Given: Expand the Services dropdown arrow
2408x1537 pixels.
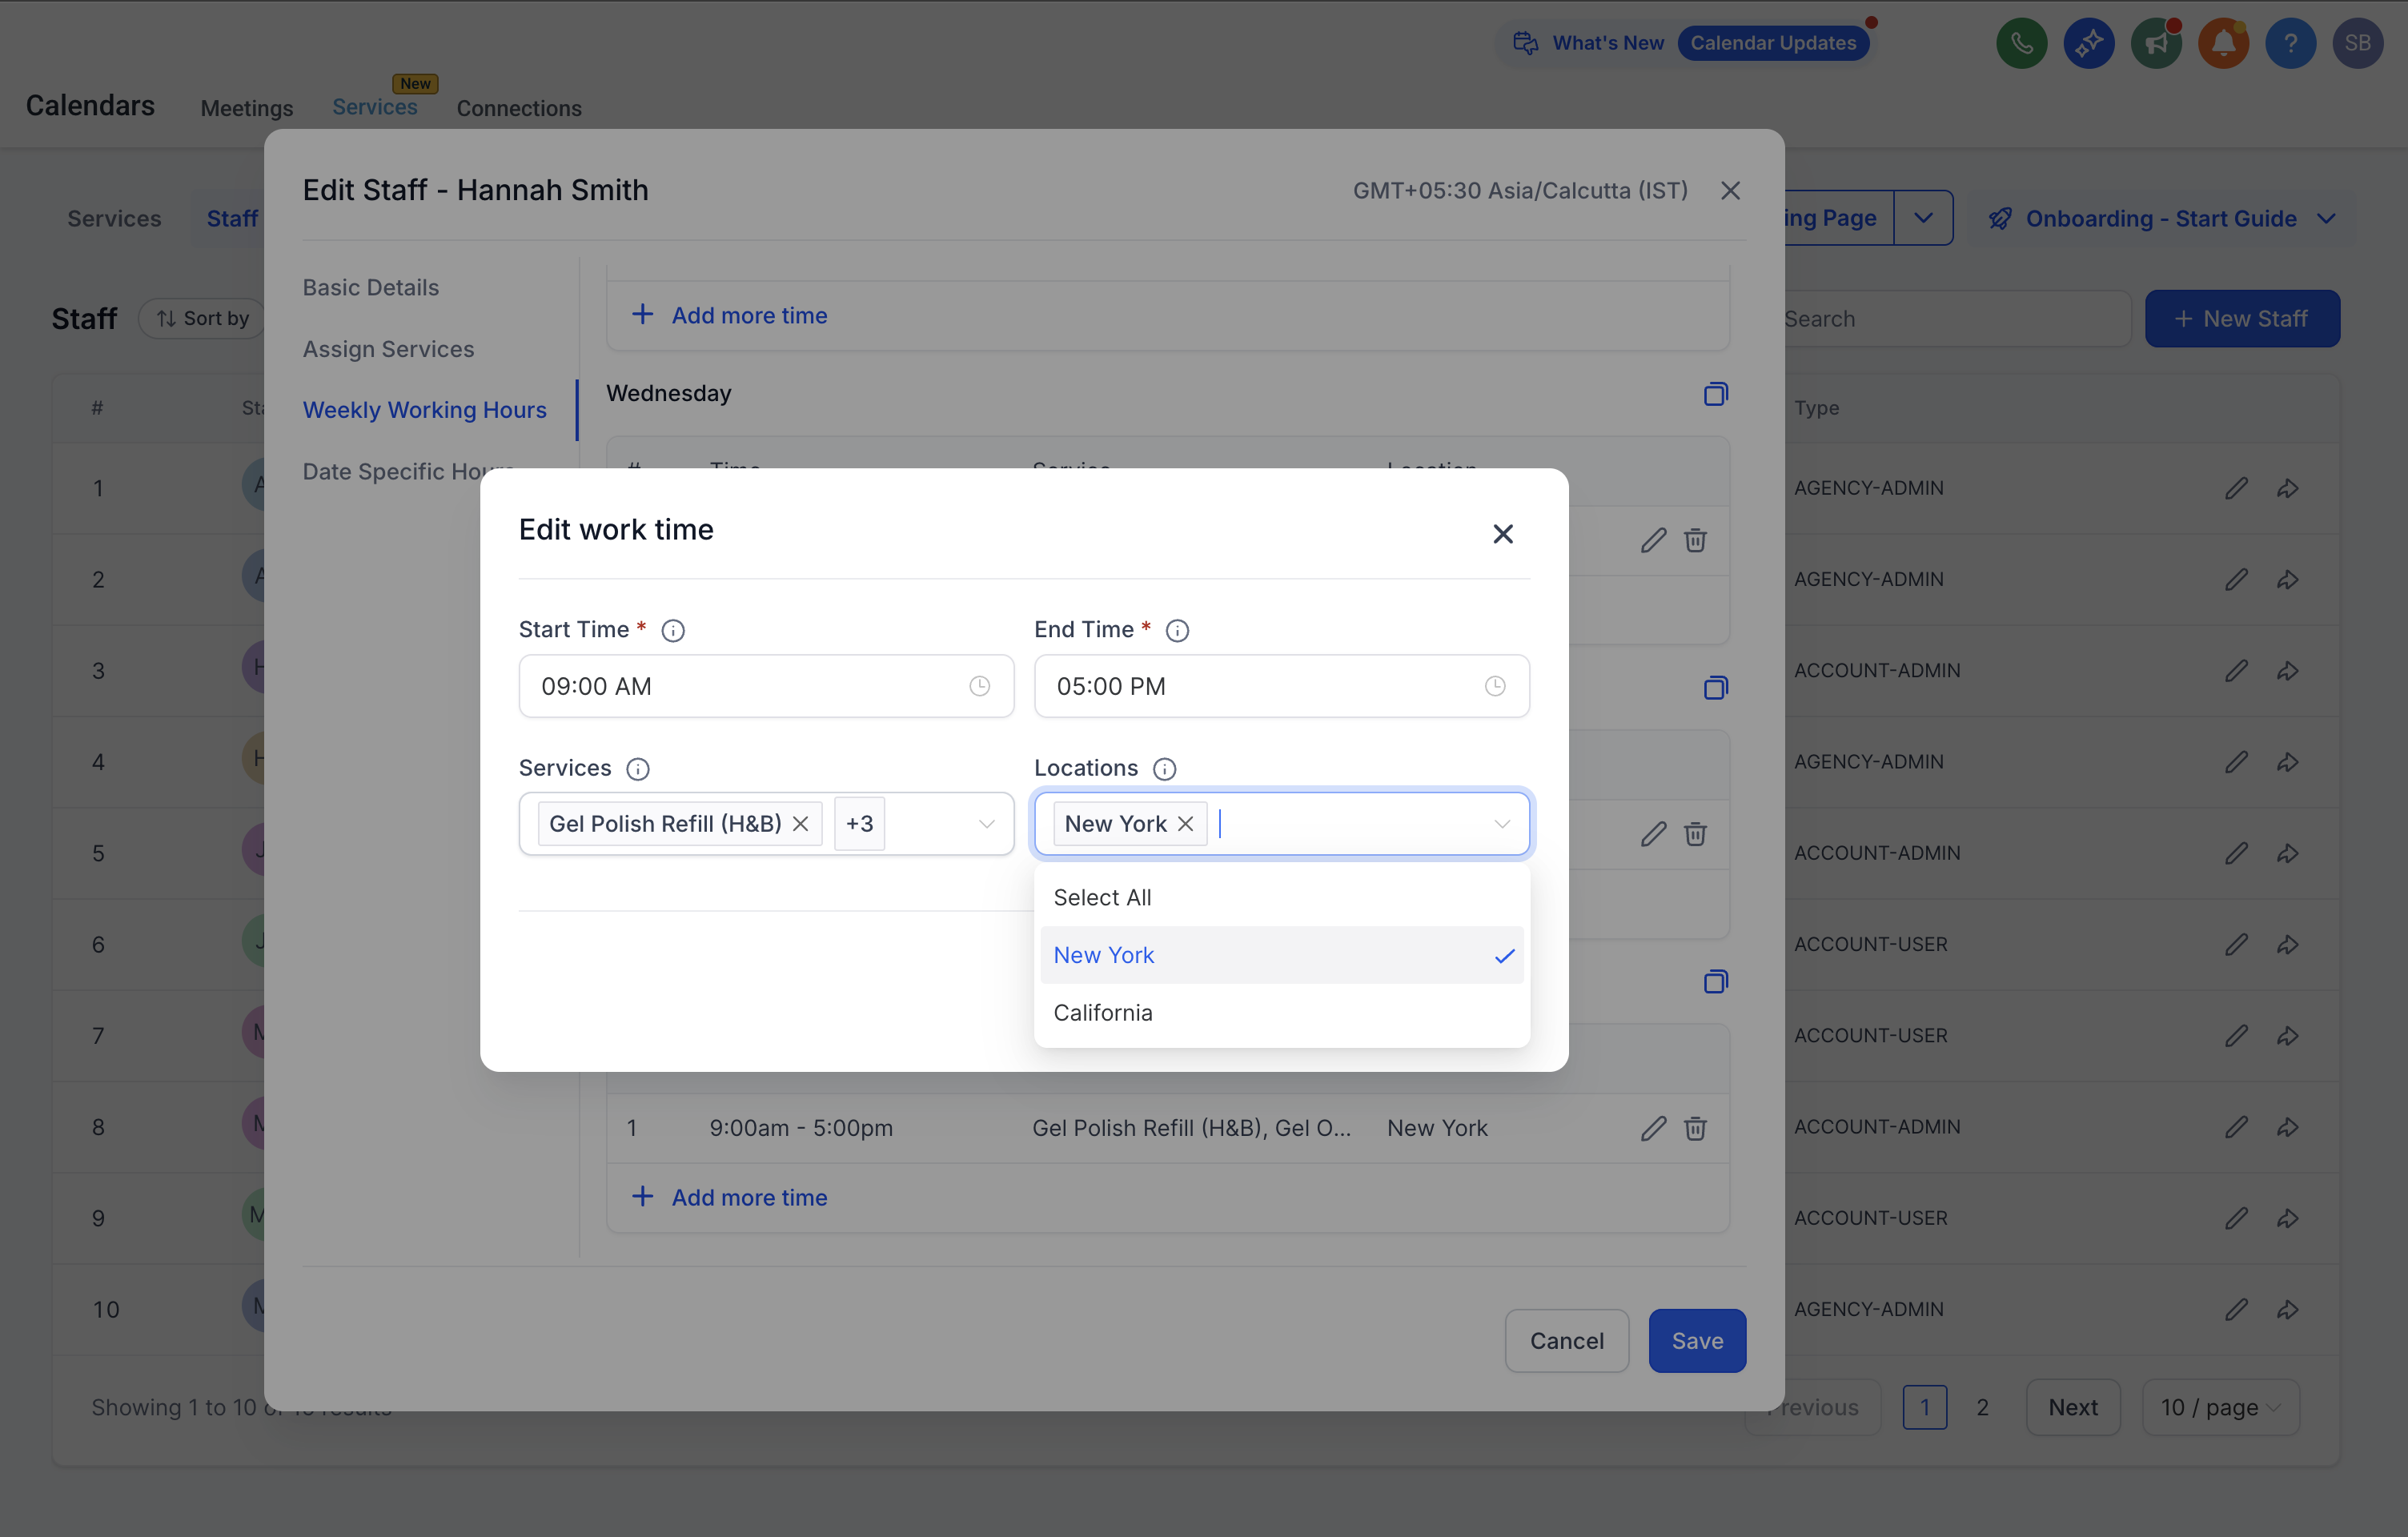Looking at the screenshot, I should click(x=986, y=824).
